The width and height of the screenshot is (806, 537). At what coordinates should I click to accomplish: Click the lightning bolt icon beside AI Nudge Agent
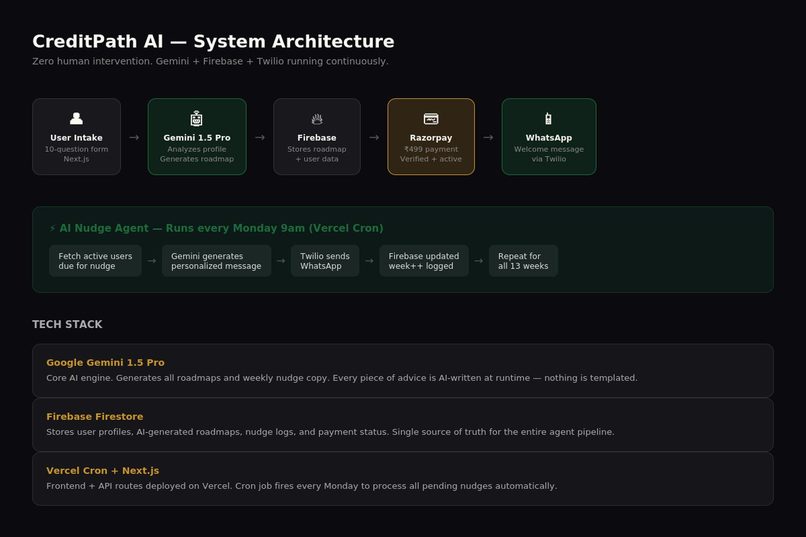(x=52, y=228)
